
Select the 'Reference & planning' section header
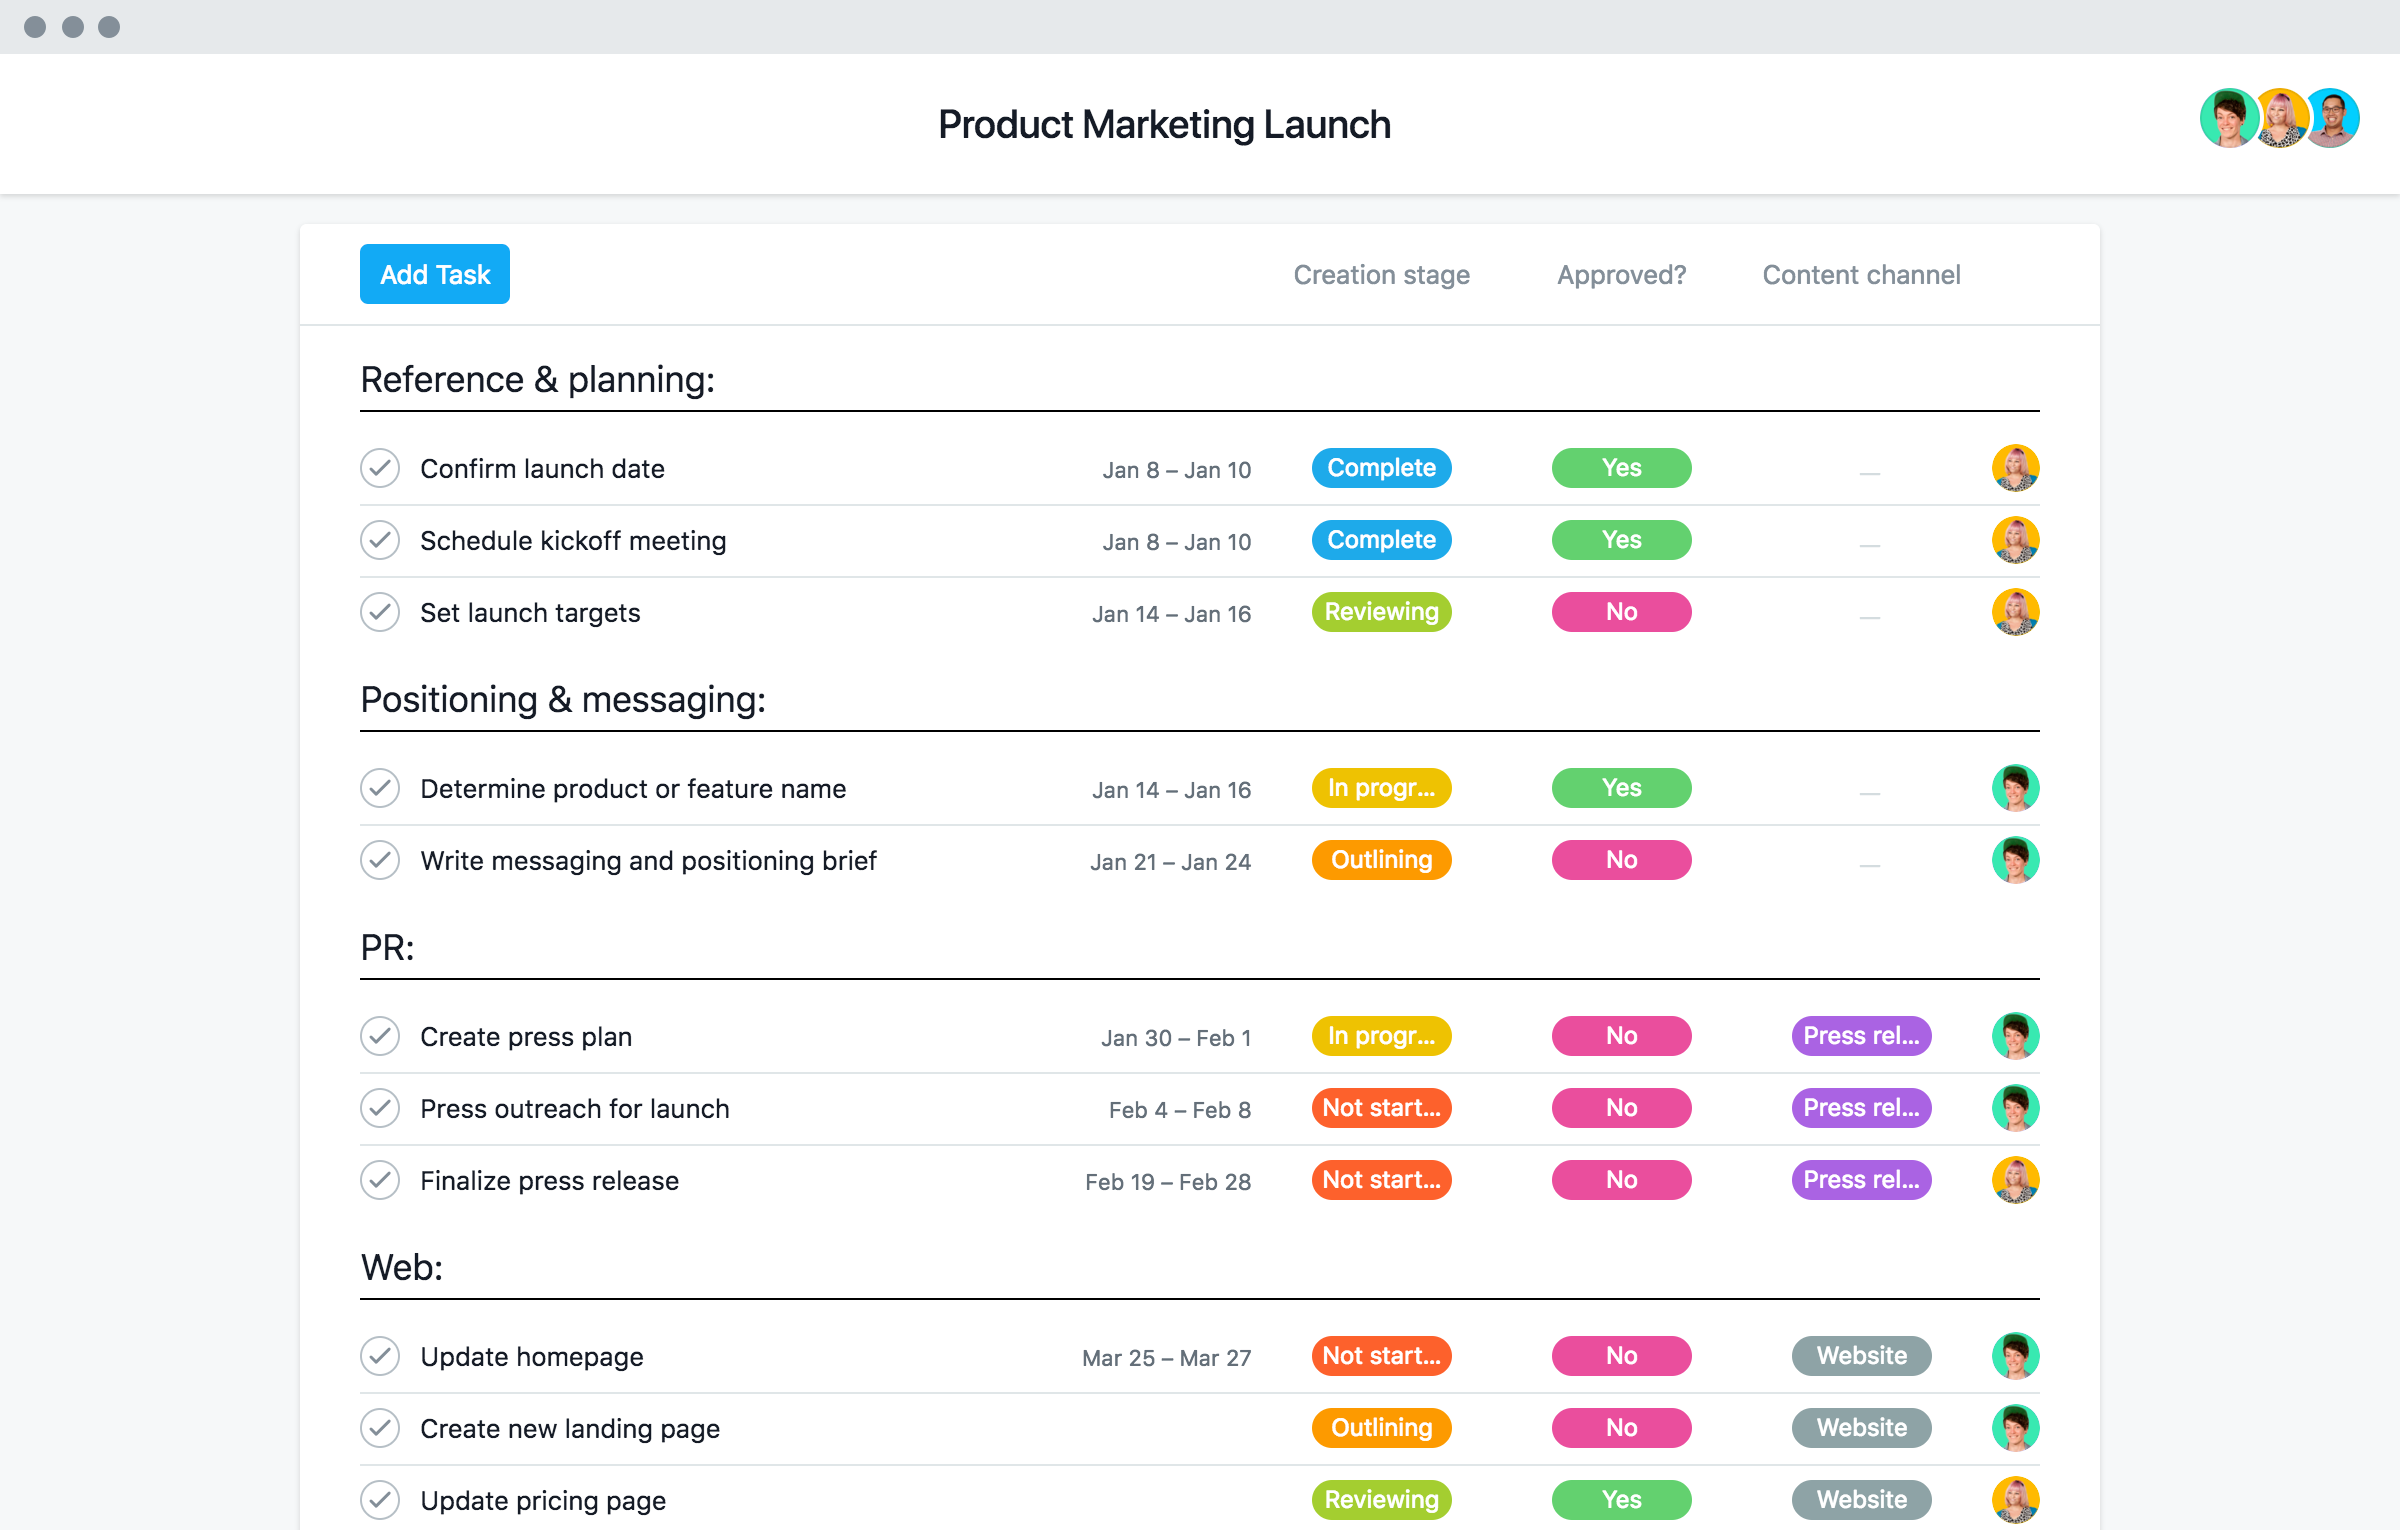(x=535, y=378)
